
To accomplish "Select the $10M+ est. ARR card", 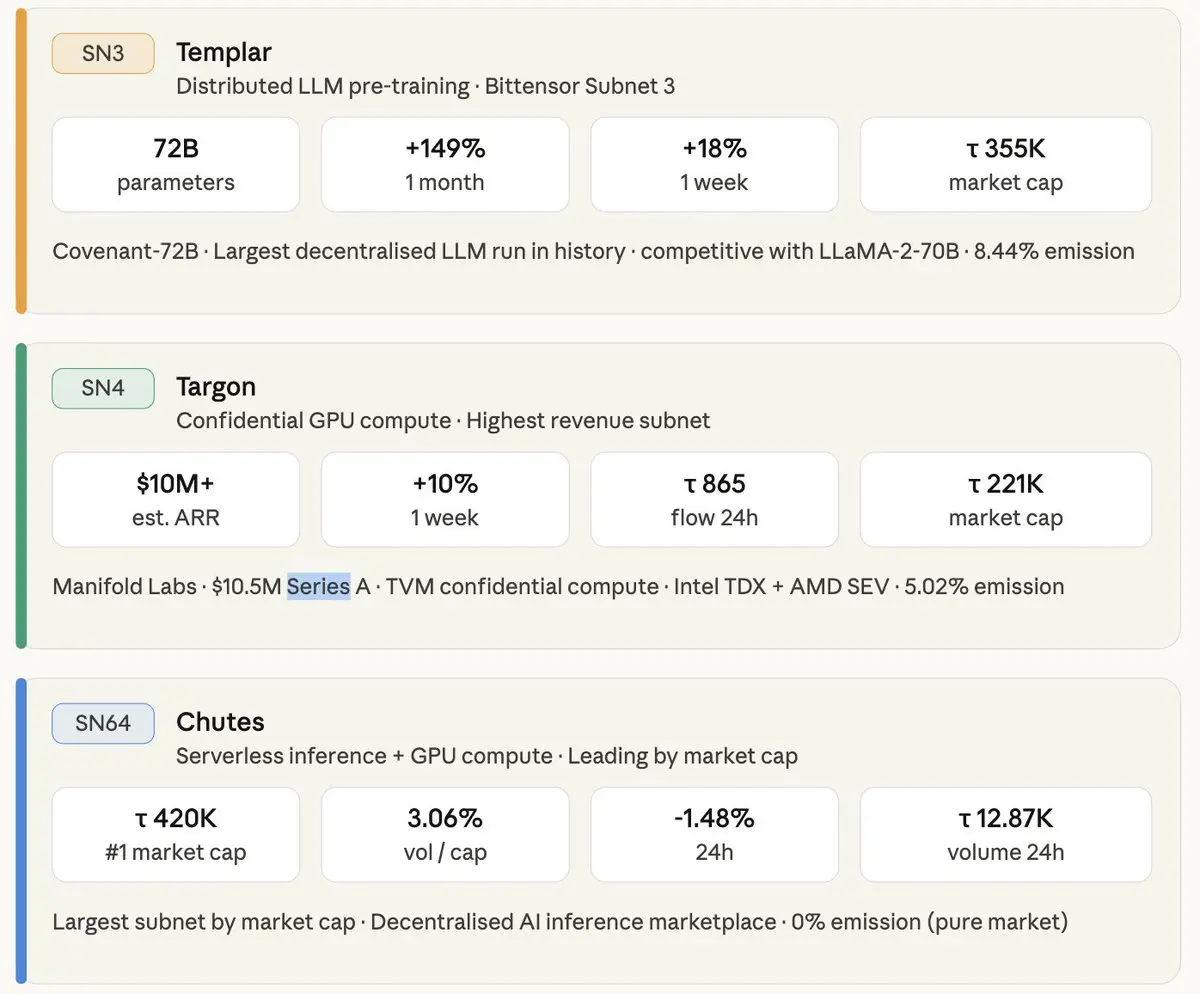I will click(x=176, y=500).
